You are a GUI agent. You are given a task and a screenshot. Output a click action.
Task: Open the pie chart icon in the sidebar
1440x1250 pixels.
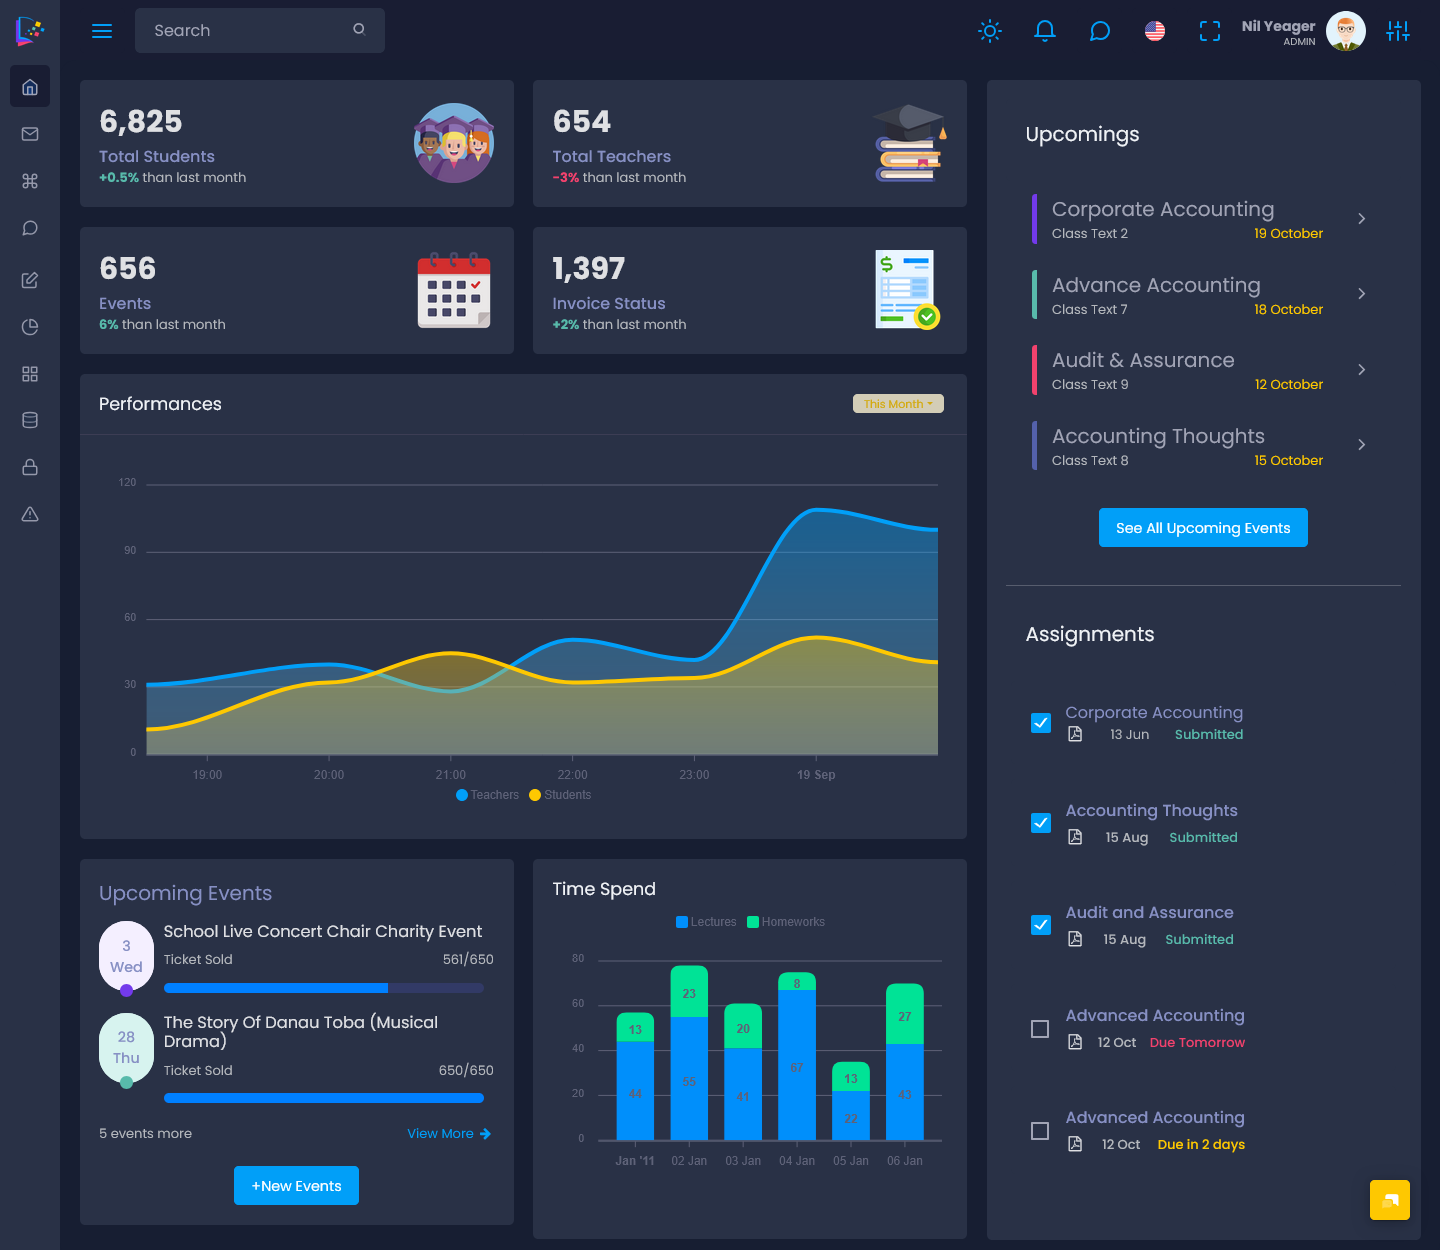[x=30, y=327]
